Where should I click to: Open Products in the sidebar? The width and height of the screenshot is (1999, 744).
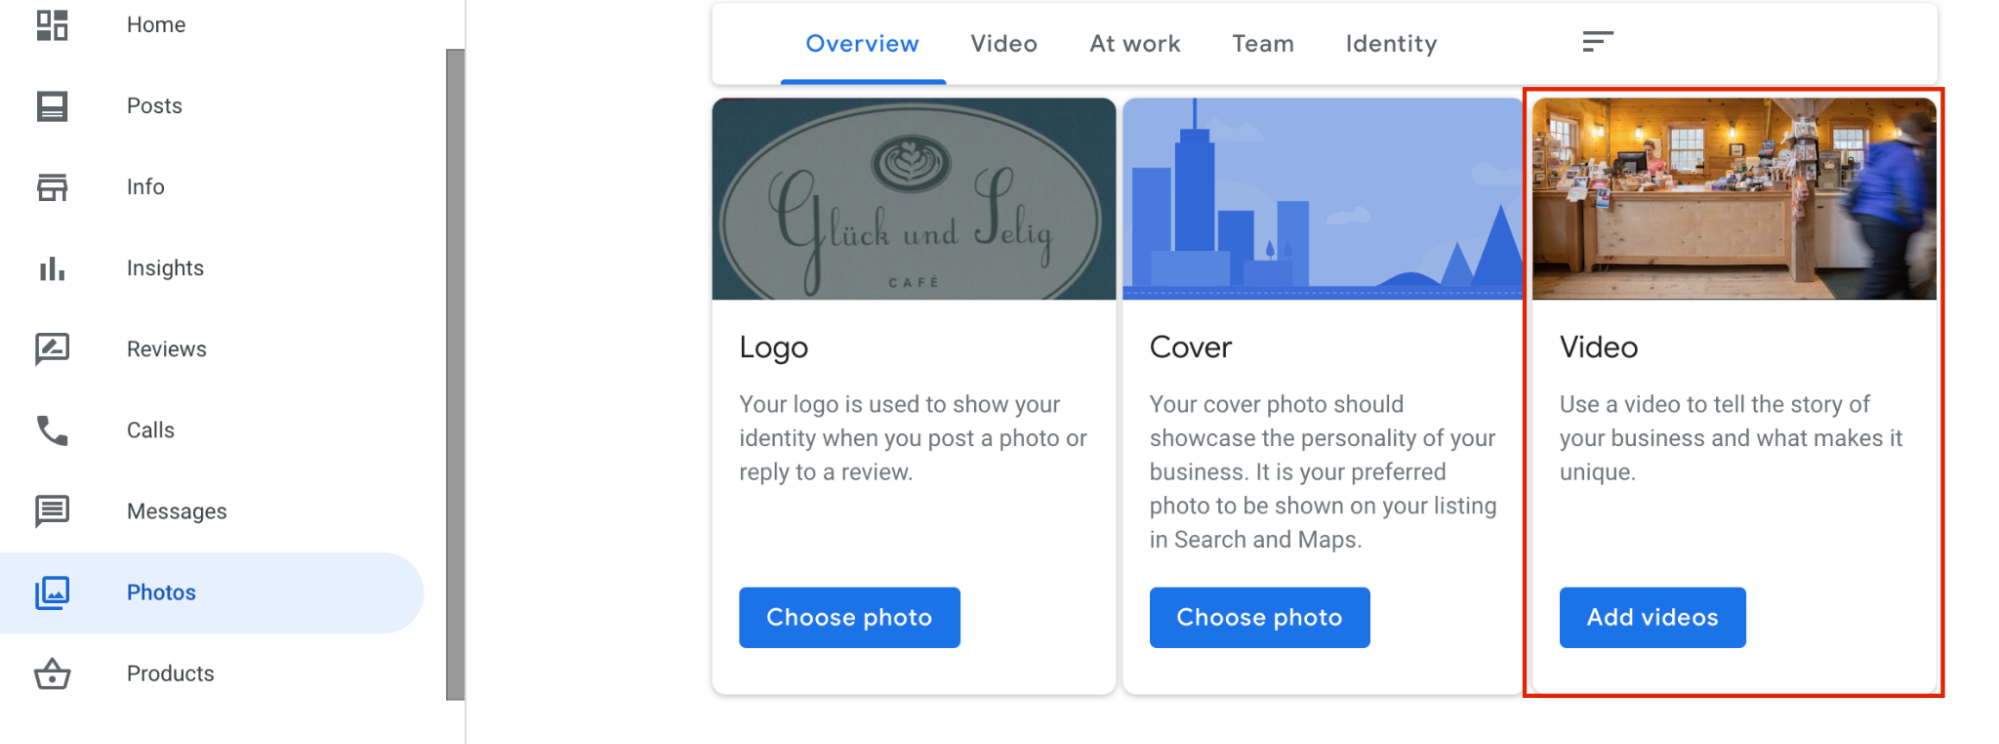[x=170, y=674]
